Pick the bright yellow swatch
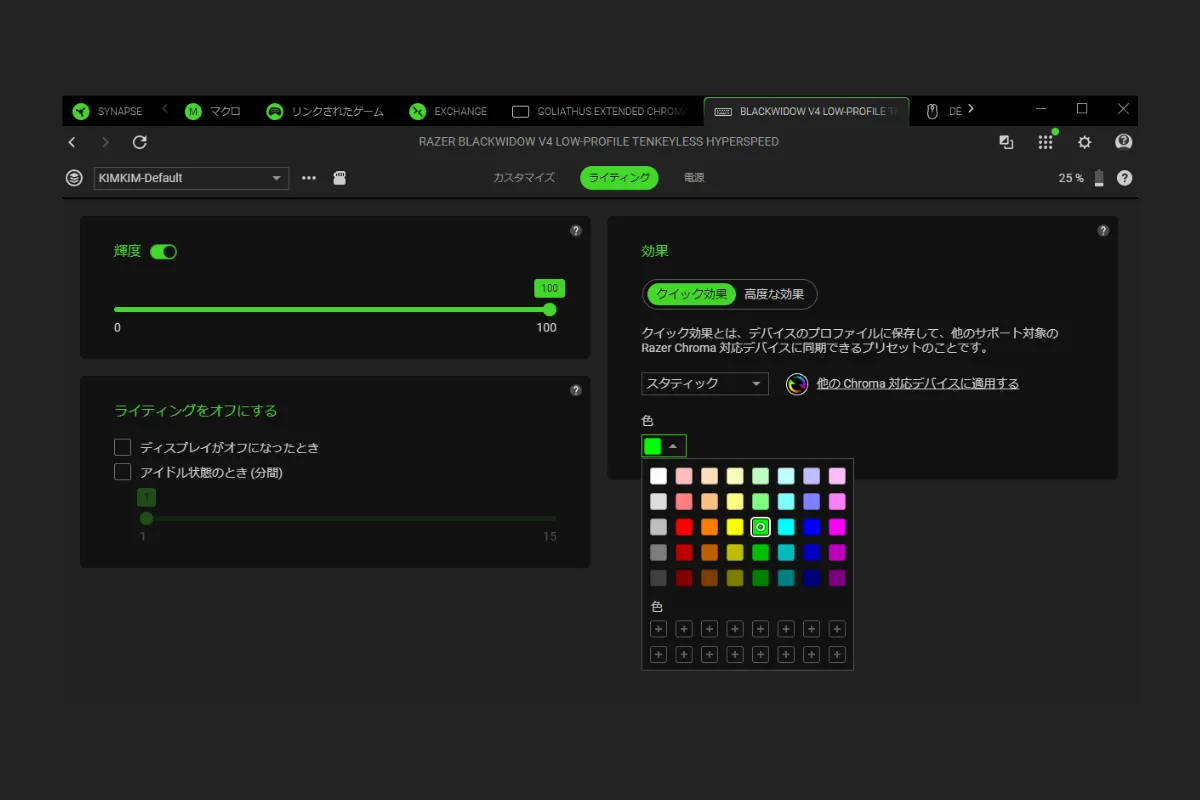Image resolution: width=1200 pixels, height=800 pixels. point(735,527)
